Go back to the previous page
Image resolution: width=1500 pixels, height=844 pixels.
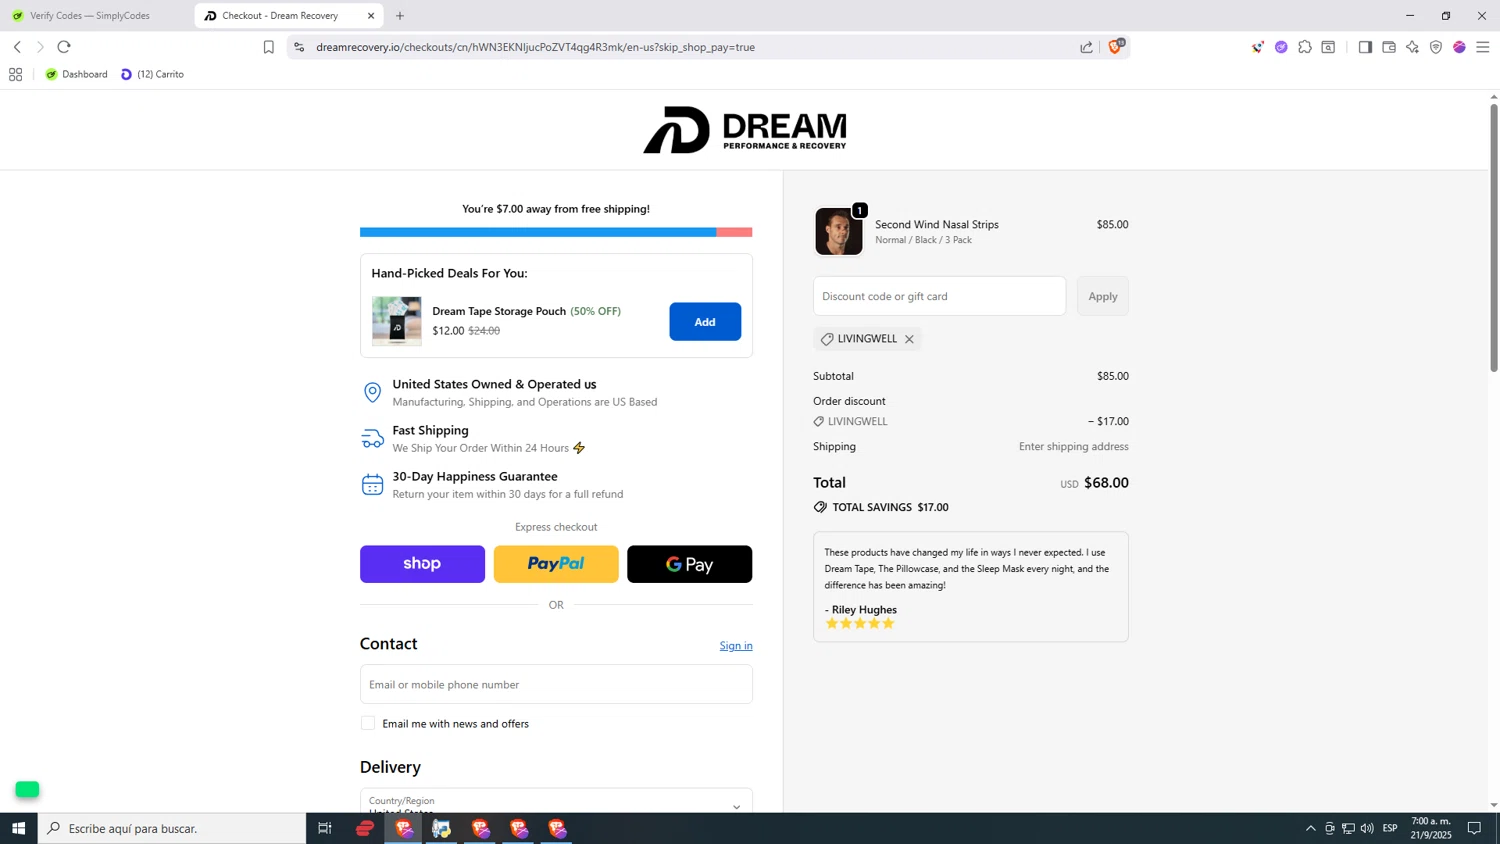(x=17, y=47)
